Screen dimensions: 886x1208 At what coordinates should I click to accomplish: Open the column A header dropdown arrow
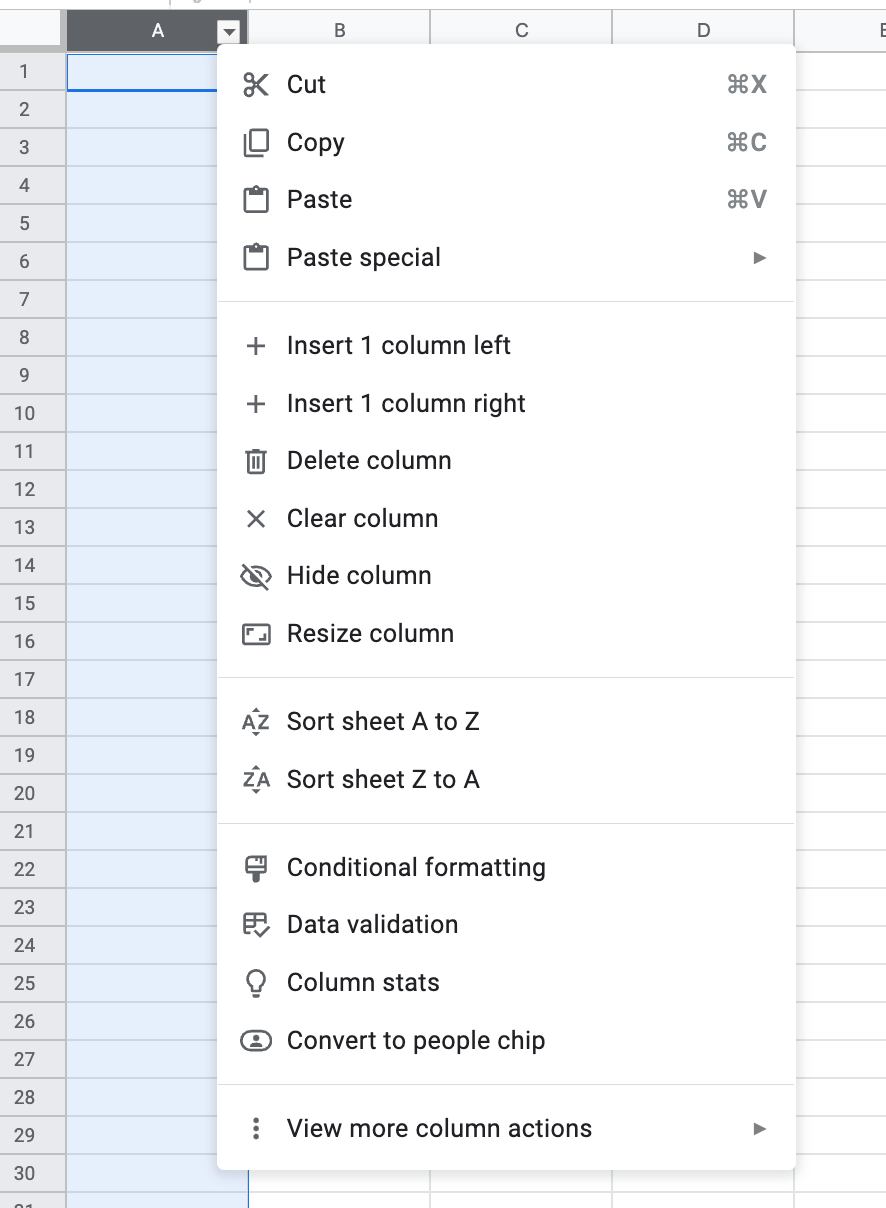(x=230, y=32)
